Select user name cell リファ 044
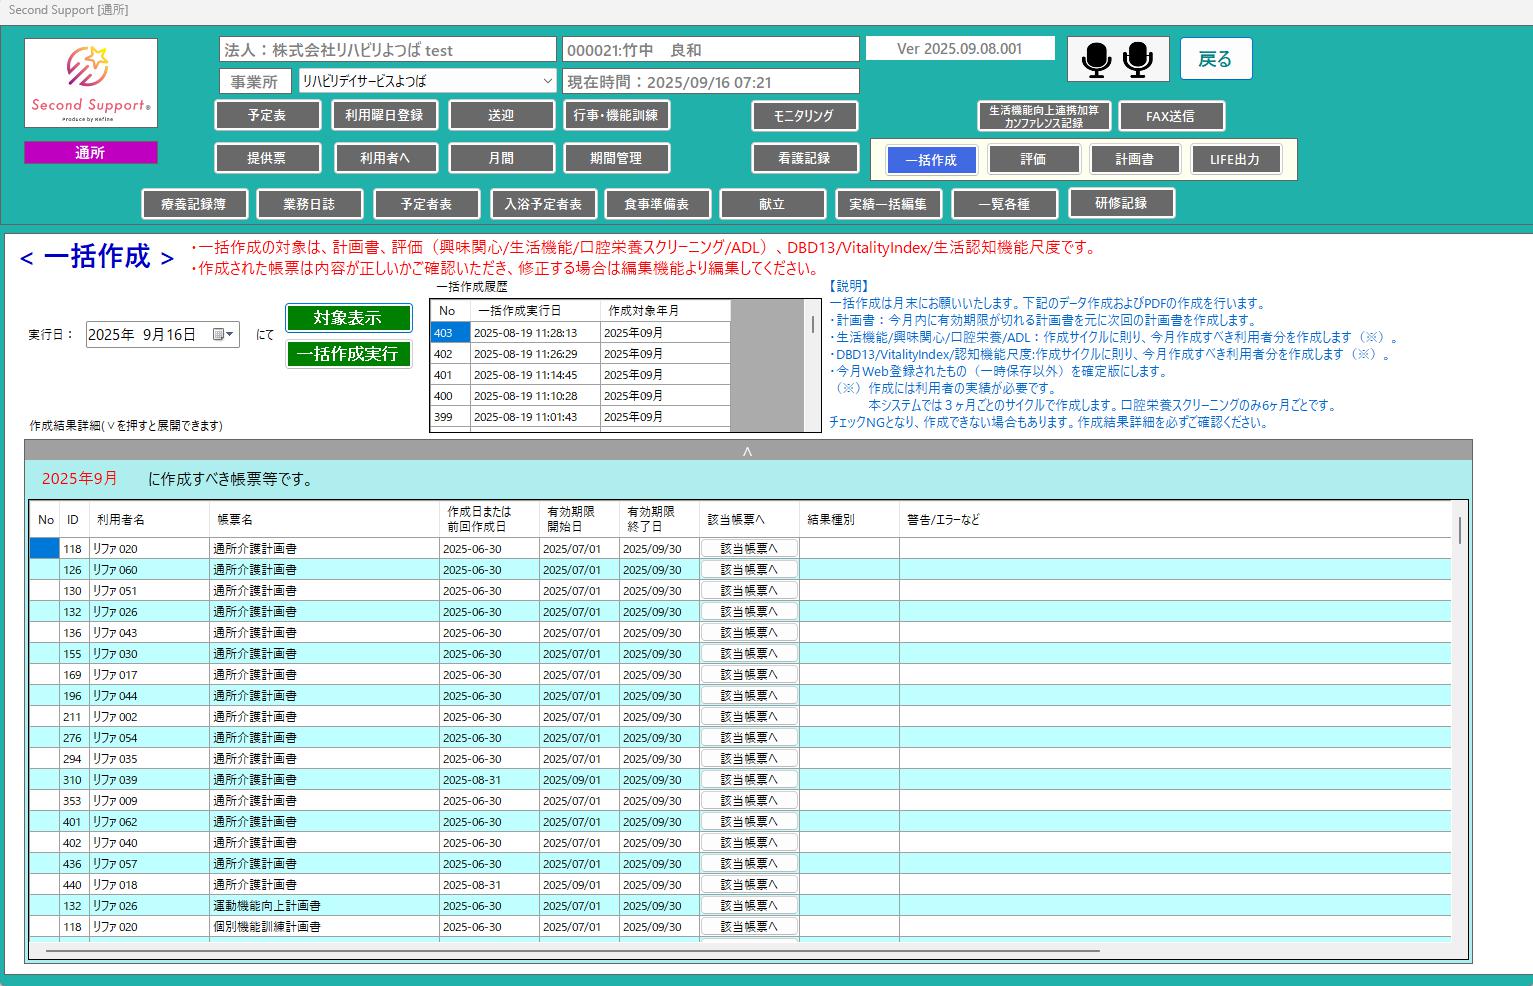This screenshot has width=1533, height=986. point(149,696)
